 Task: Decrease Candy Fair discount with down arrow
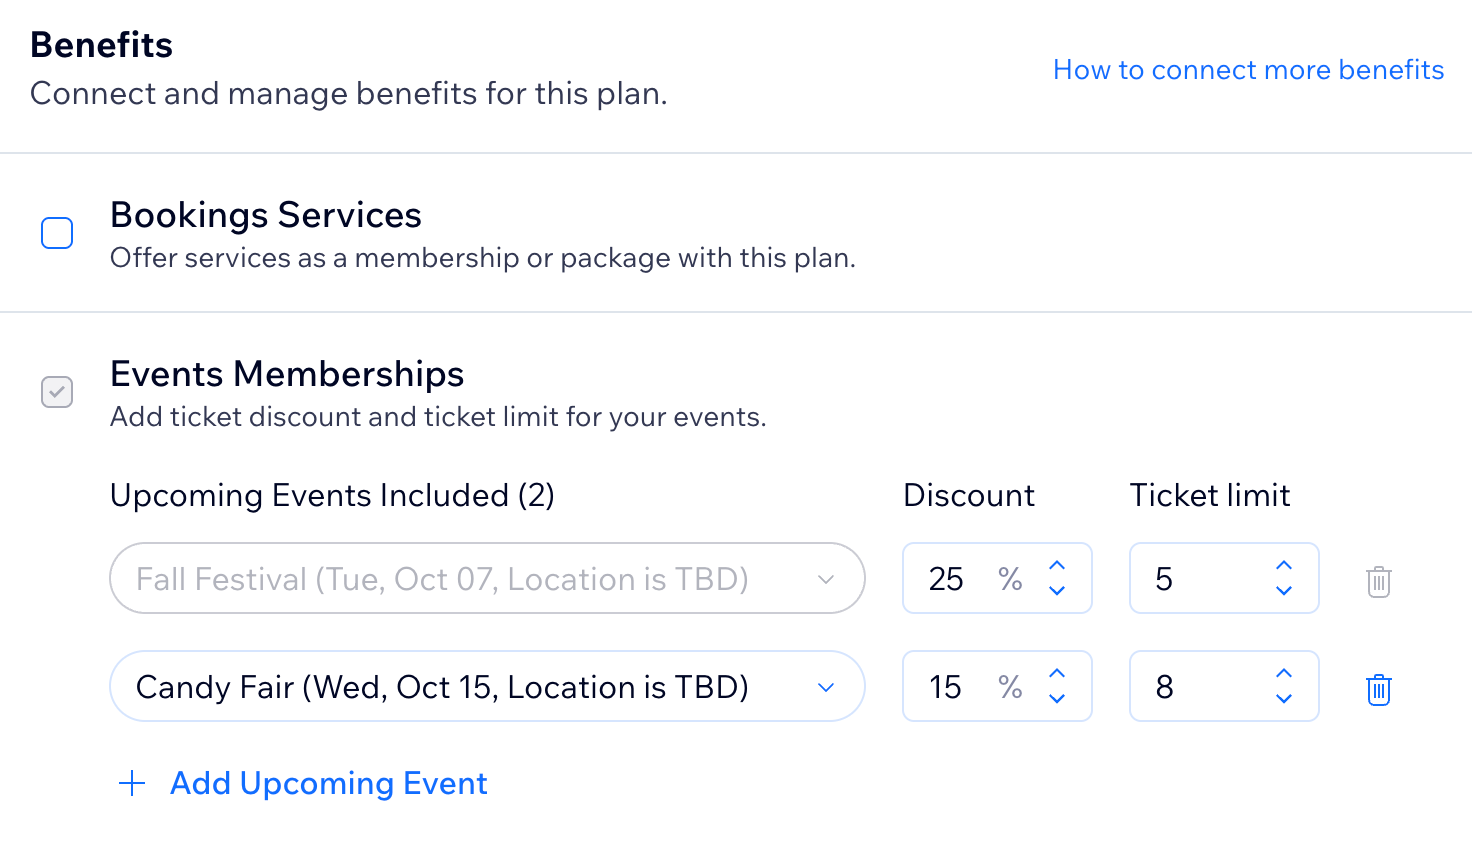1057,699
